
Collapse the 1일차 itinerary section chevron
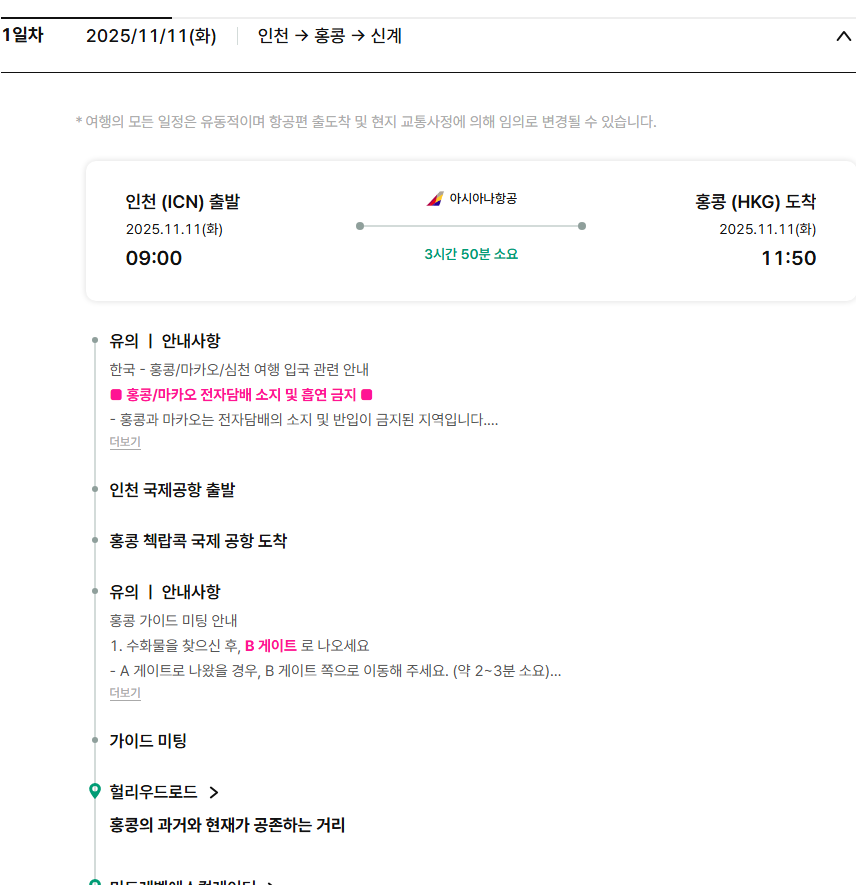pyautogui.click(x=842, y=37)
